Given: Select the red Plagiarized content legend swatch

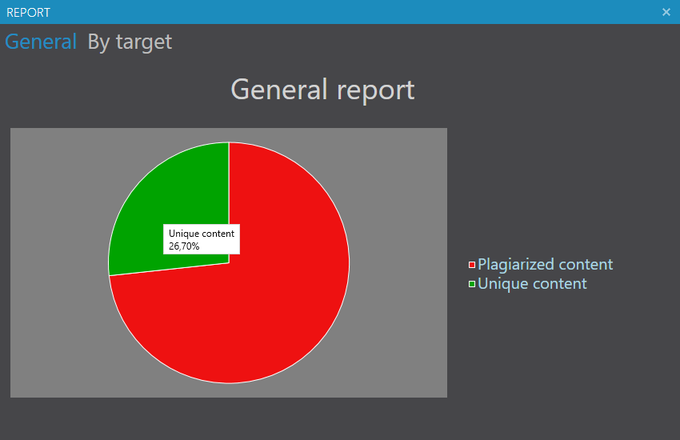Looking at the screenshot, I should (472, 265).
